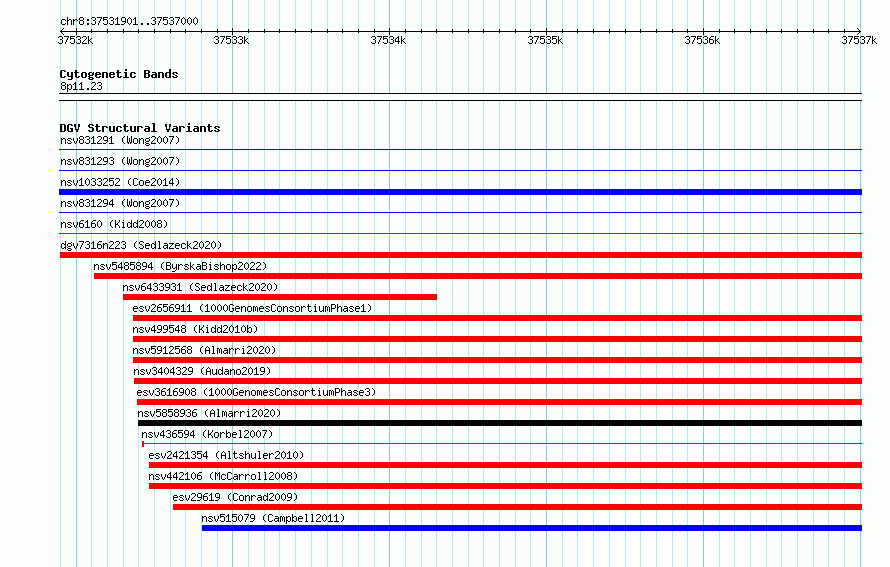The image size is (890, 567).
Task: Select the esv2656911 (1000GenomesConsortiumPhase1) label
Action: 252,308
